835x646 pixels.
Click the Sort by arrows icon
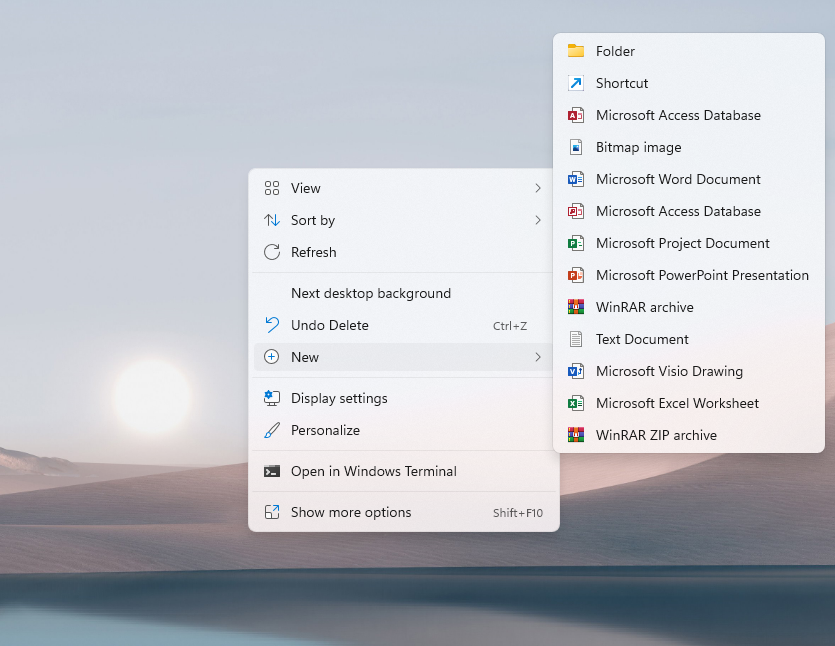(x=272, y=220)
